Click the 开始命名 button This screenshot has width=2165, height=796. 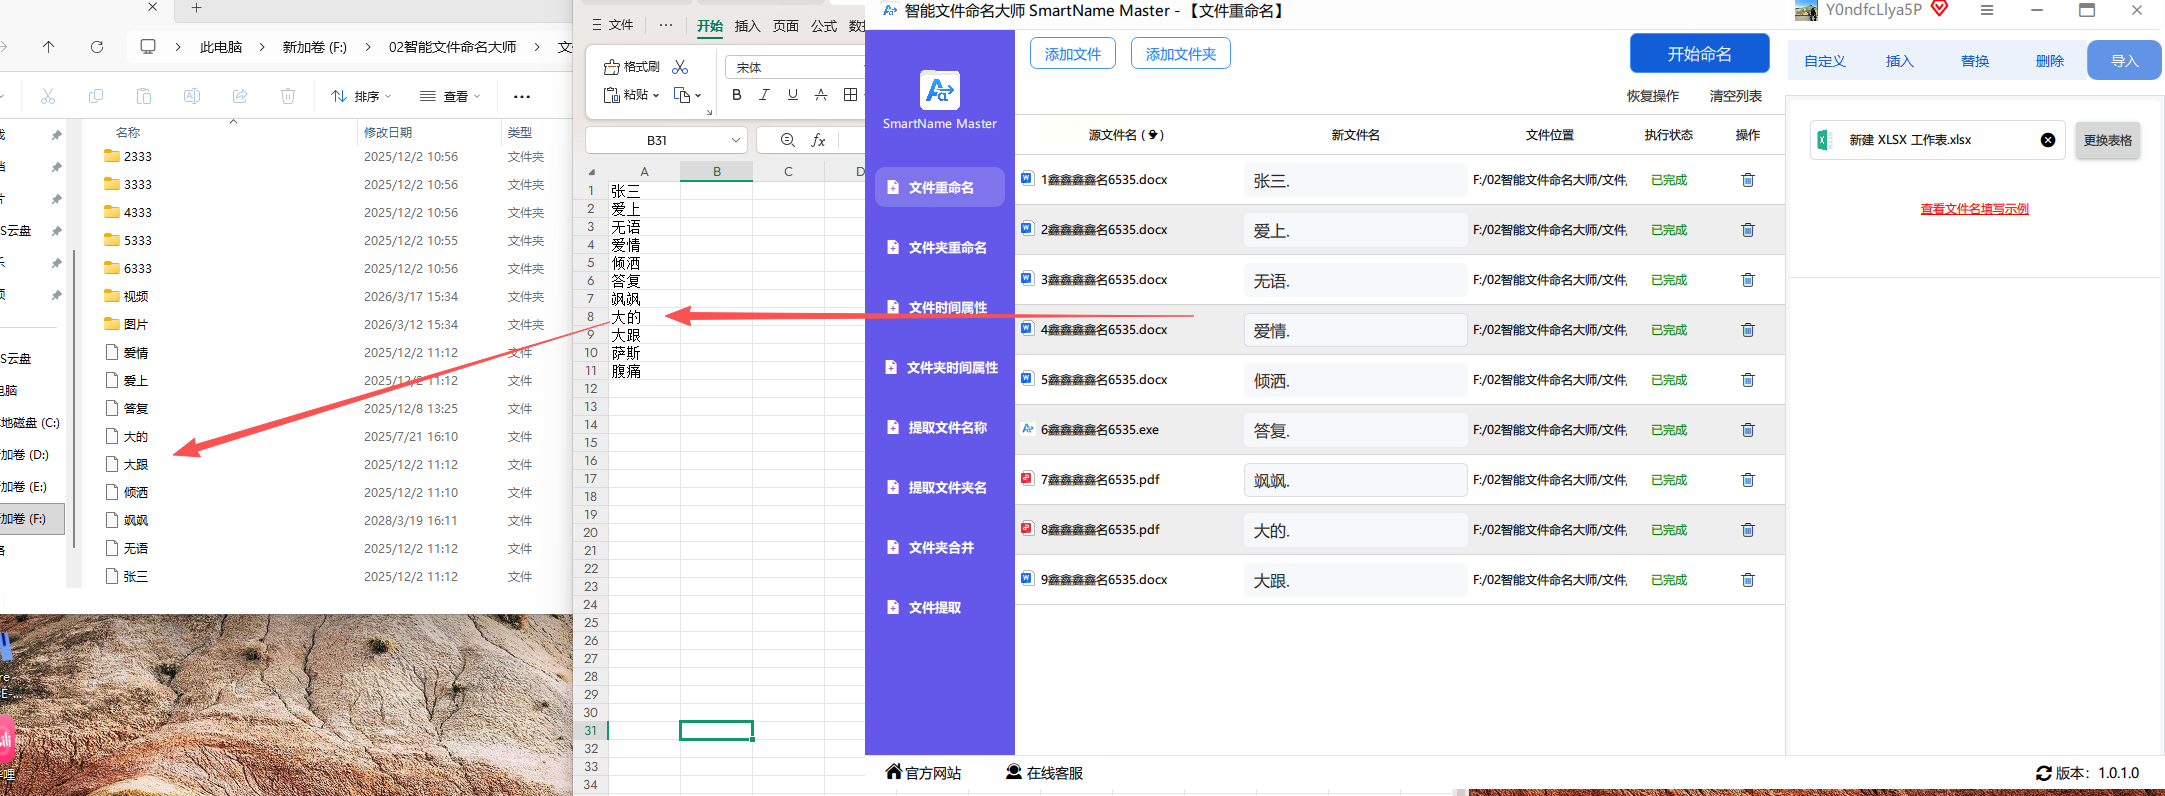(x=1699, y=54)
